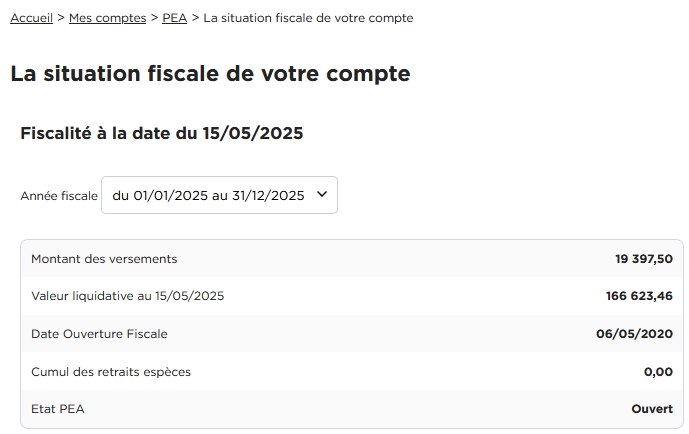Click the large page title heading

coord(210,74)
